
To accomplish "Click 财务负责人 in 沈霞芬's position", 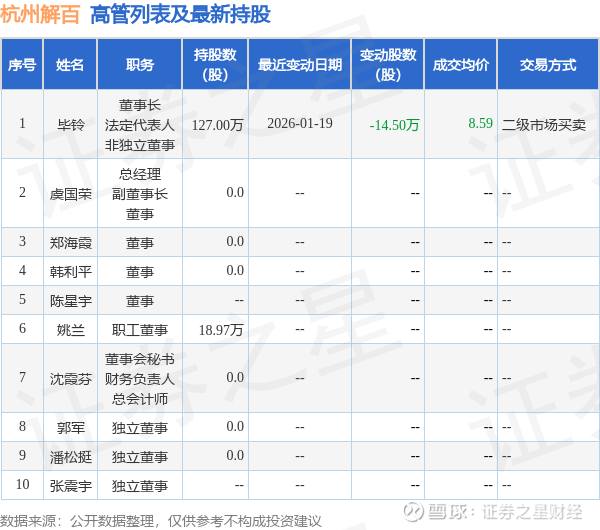I will [140, 378].
